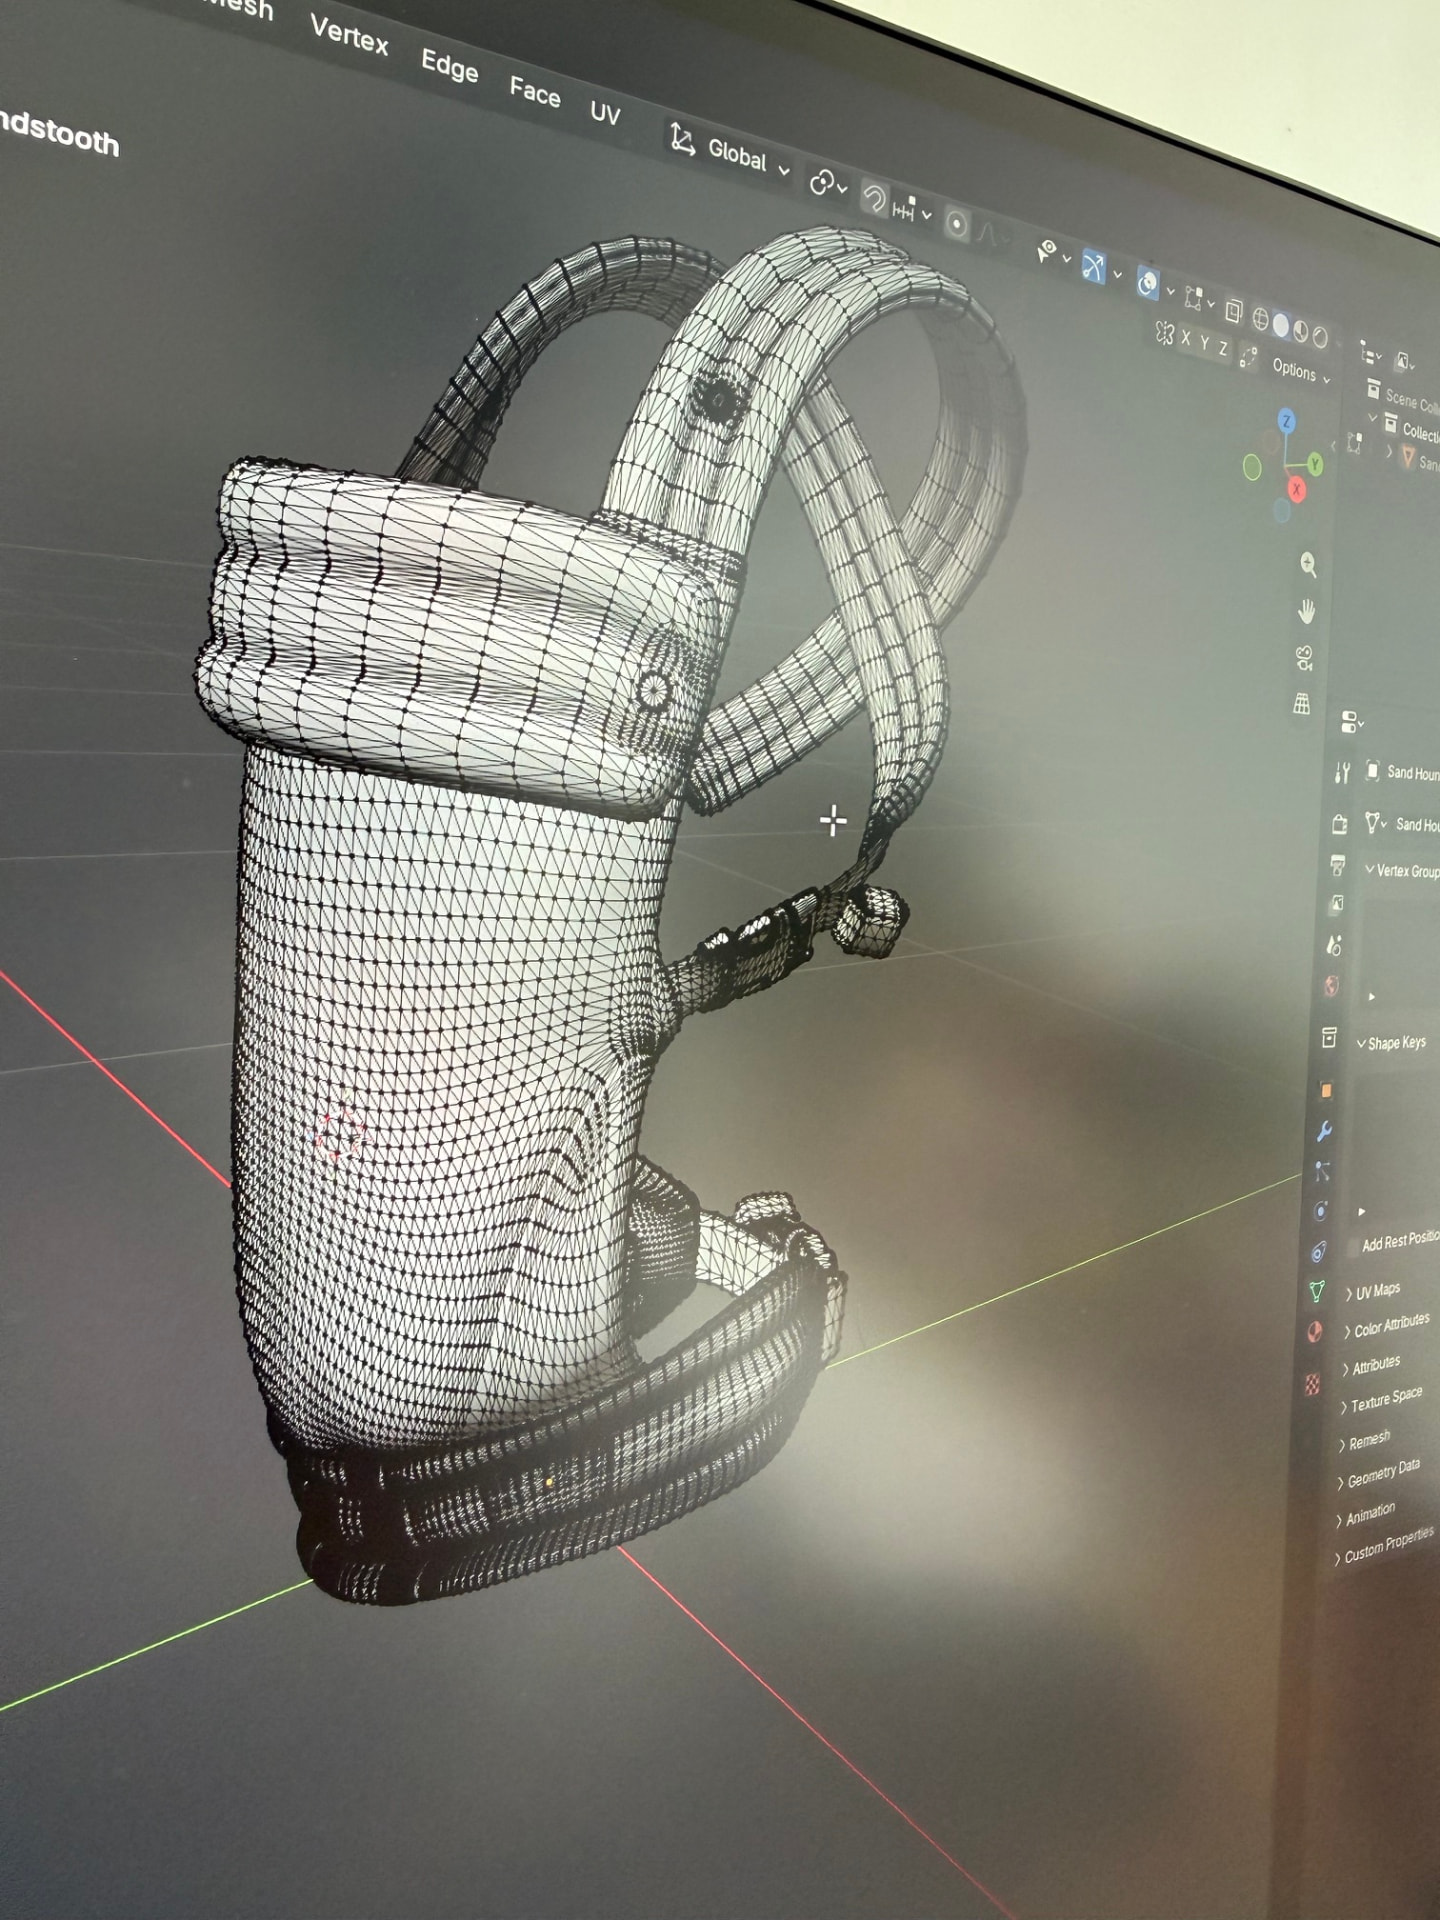Toggle Z axis mirror
Image resolution: width=1440 pixels, height=1920 pixels.
(x=1222, y=349)
